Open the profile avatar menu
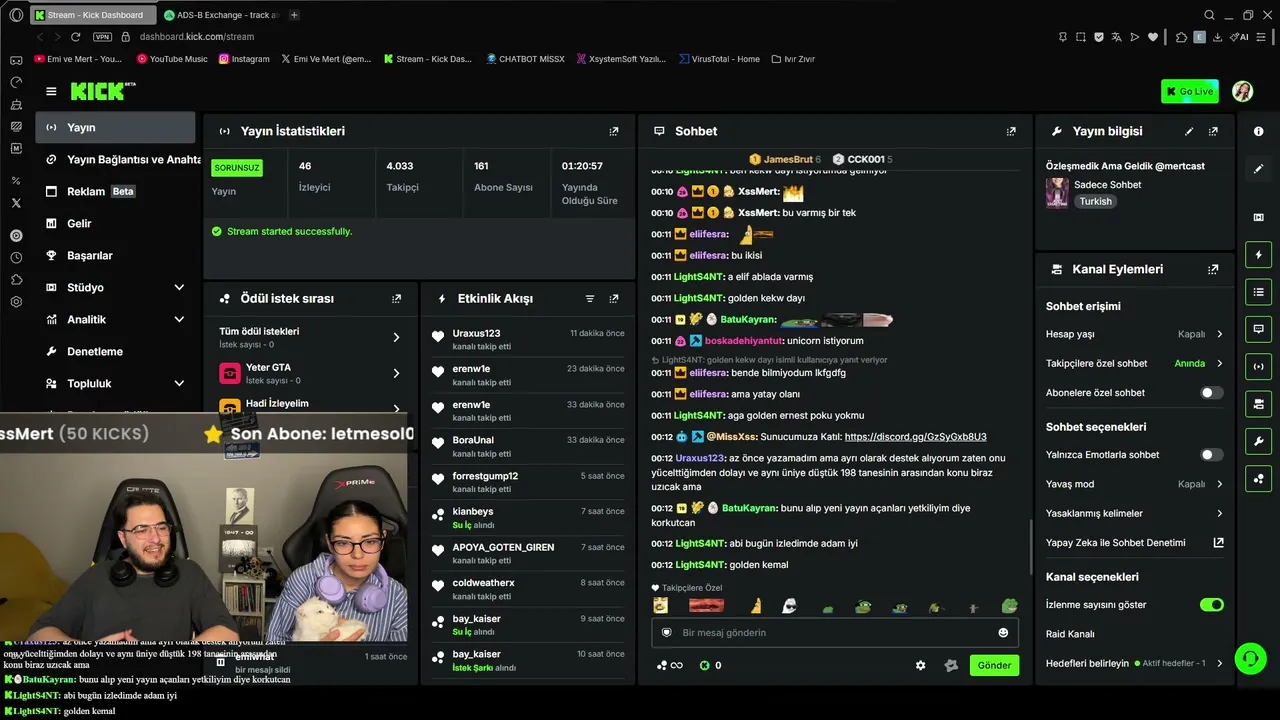 pyautogui.click(x=1242, y=91)
